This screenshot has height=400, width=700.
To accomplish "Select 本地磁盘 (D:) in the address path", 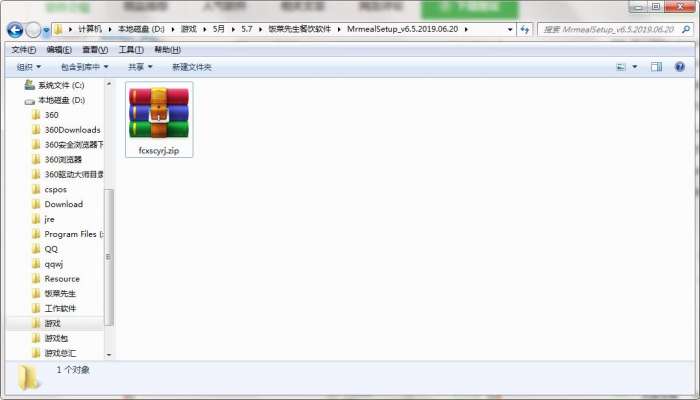I will point(141,29).
